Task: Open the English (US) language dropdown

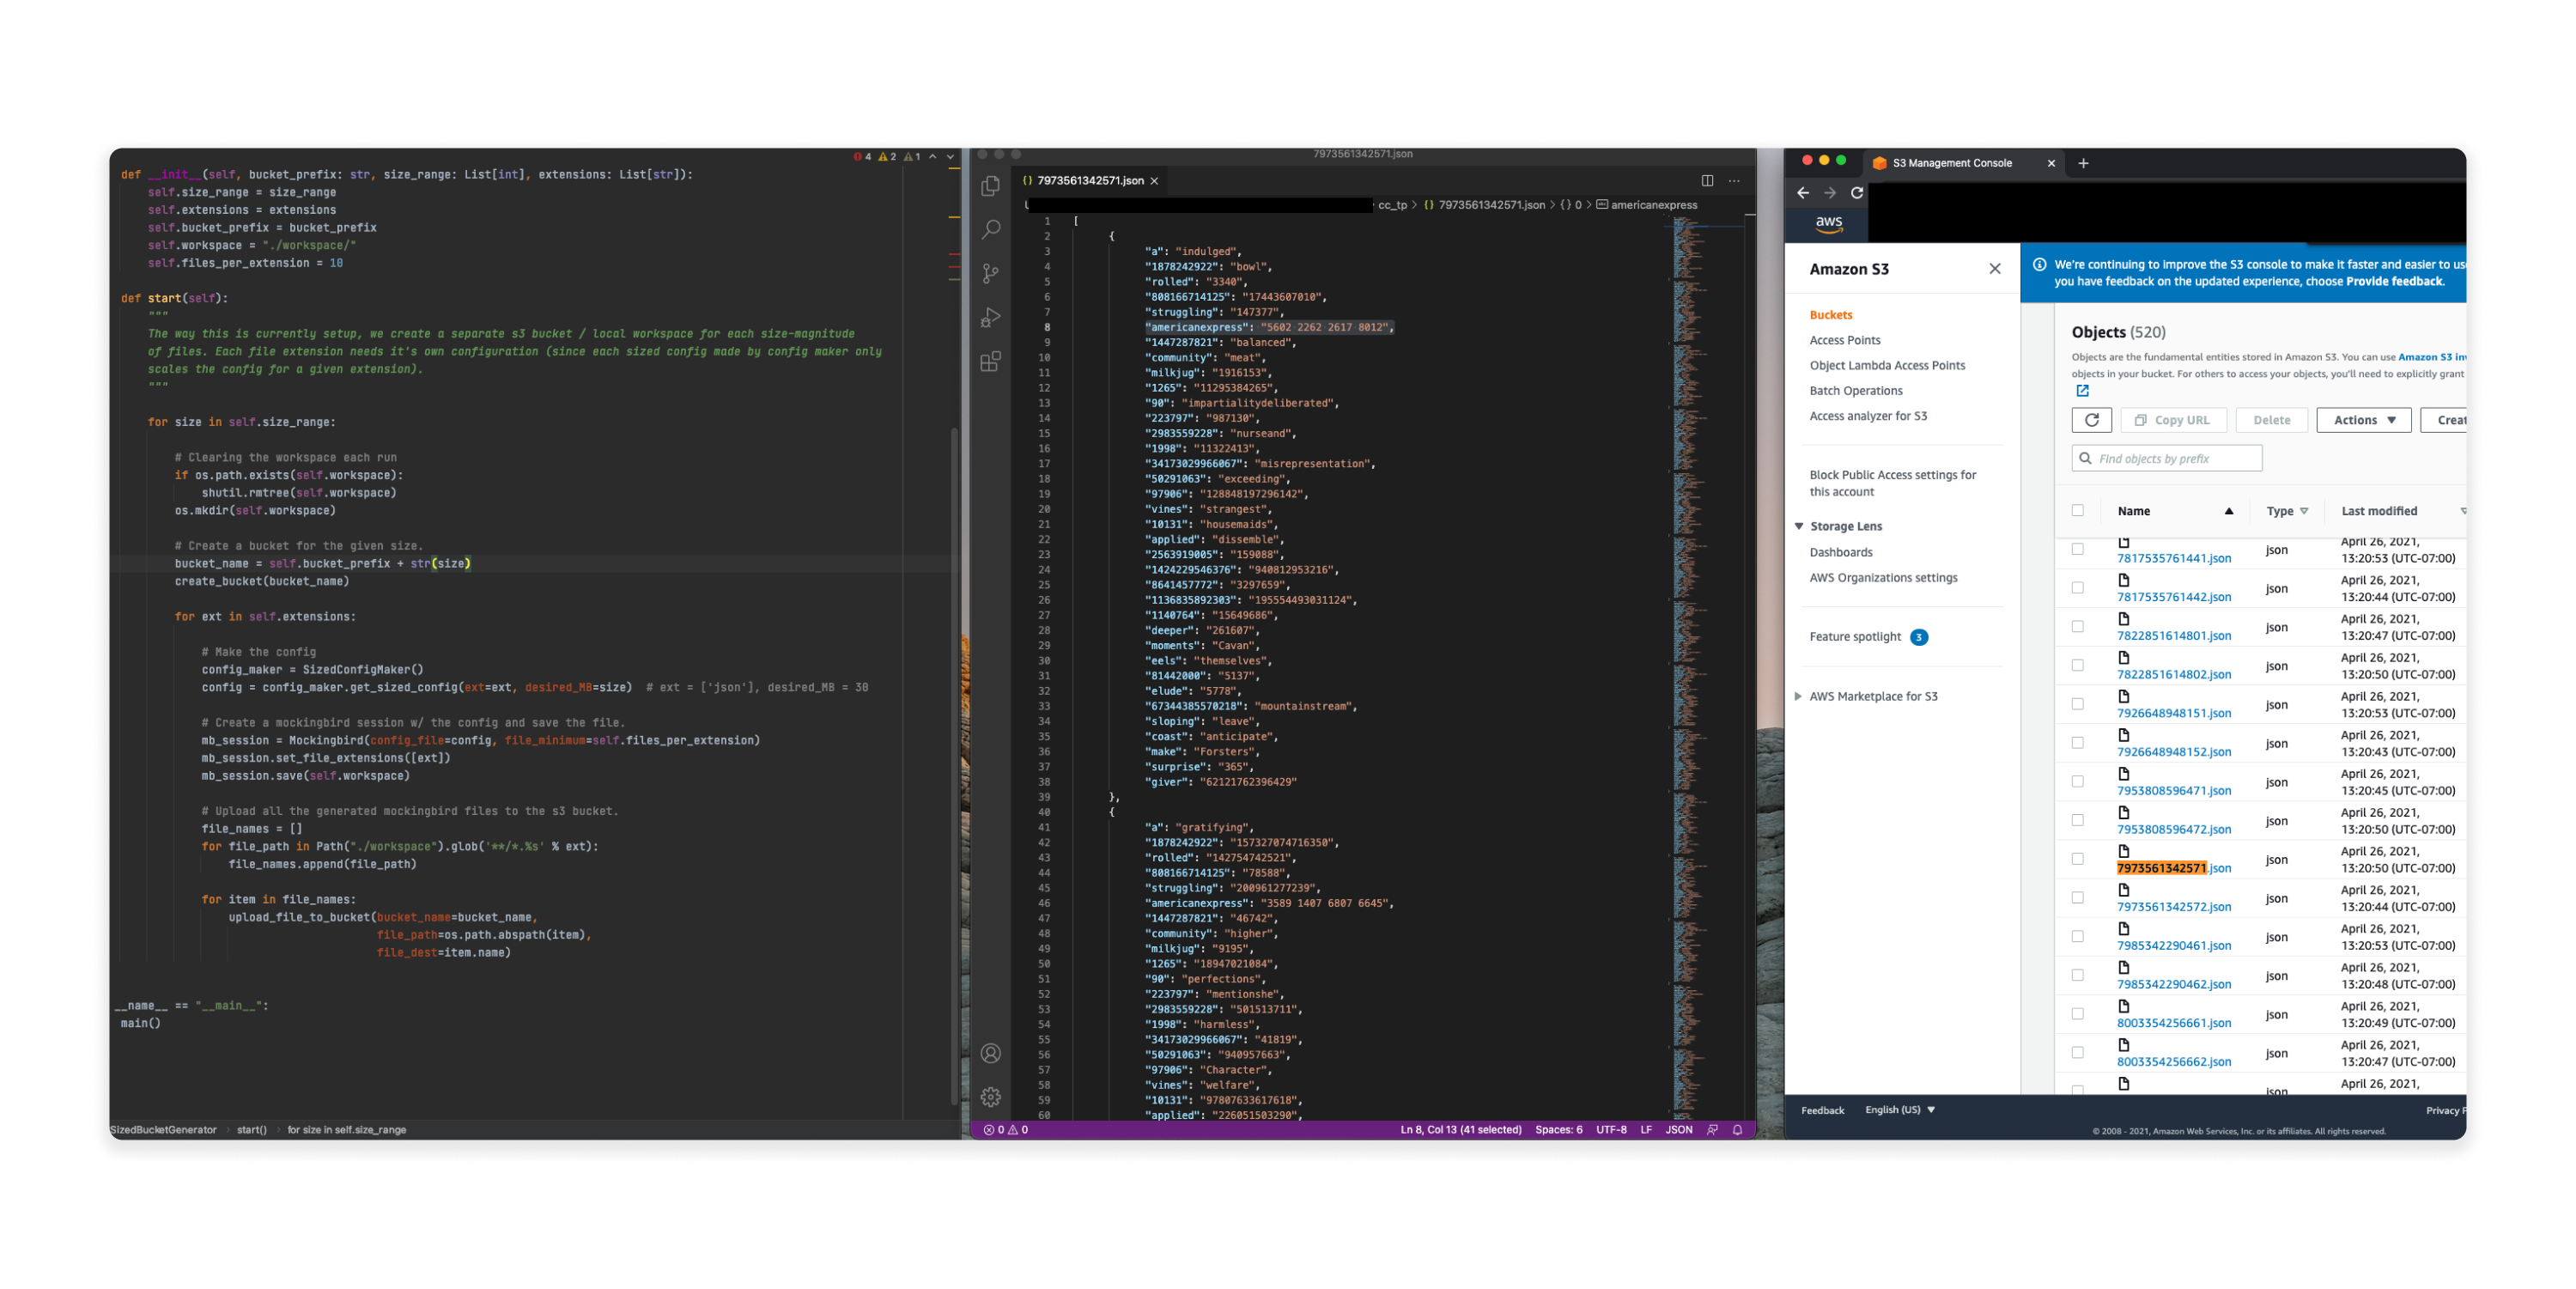Action: click(1900, 1110)
